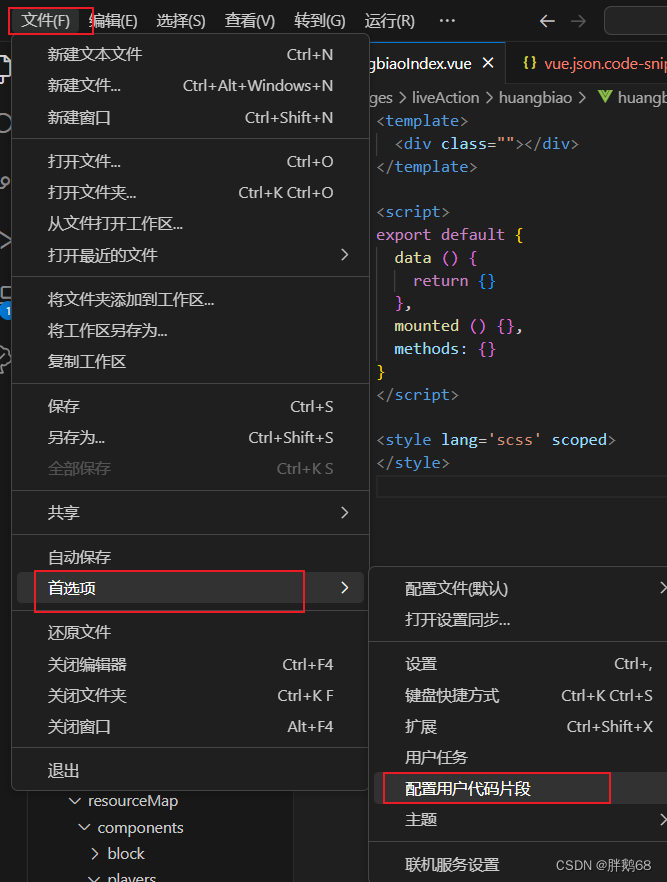Viewport: 667px width, 882px height.
Task: Choose 将工作区另存为...
Action: coord(190,331)
